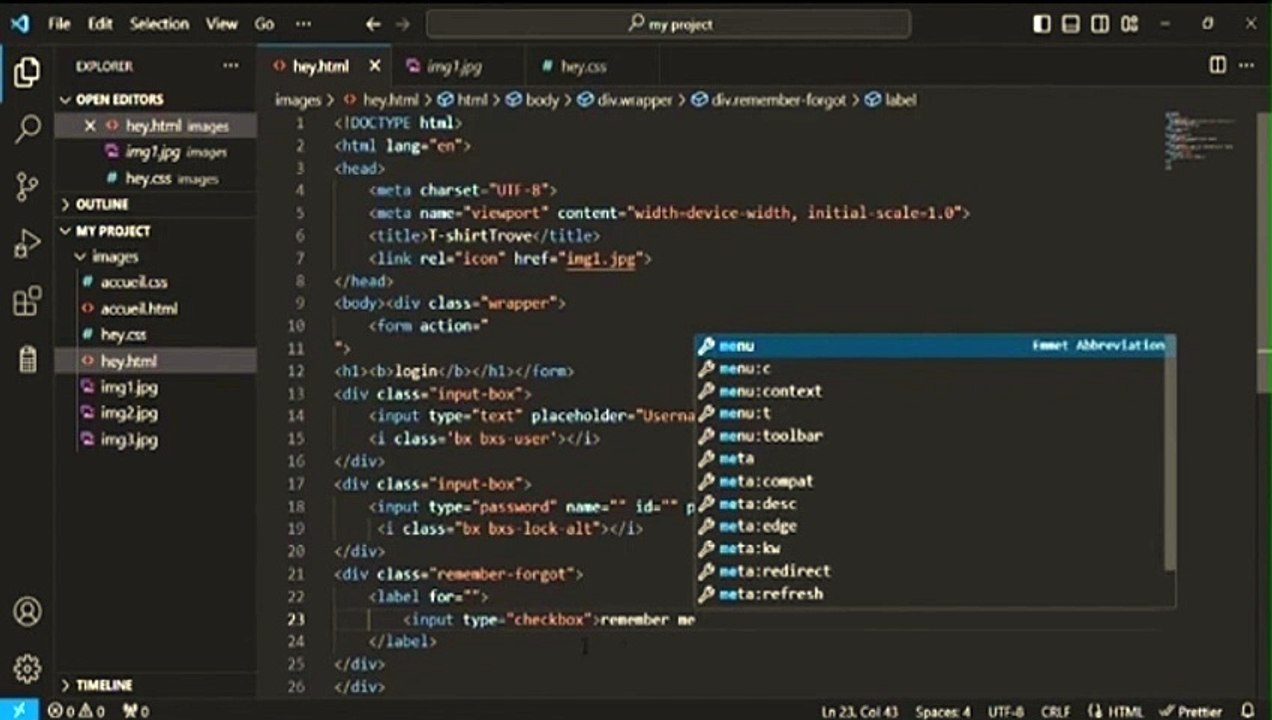The image size is (1272, 720).
Task: Close the hey.html tab
Action: click(x=375, y=66)
